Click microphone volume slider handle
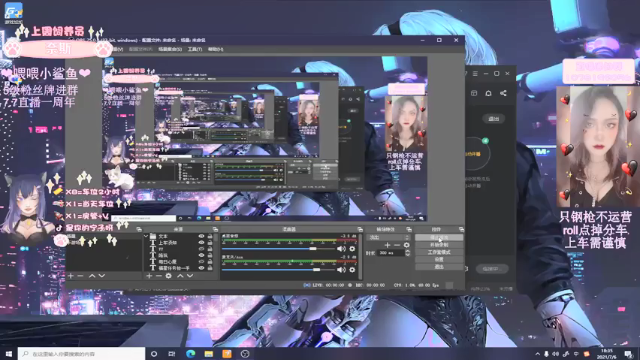 click(x=316, y=269)
